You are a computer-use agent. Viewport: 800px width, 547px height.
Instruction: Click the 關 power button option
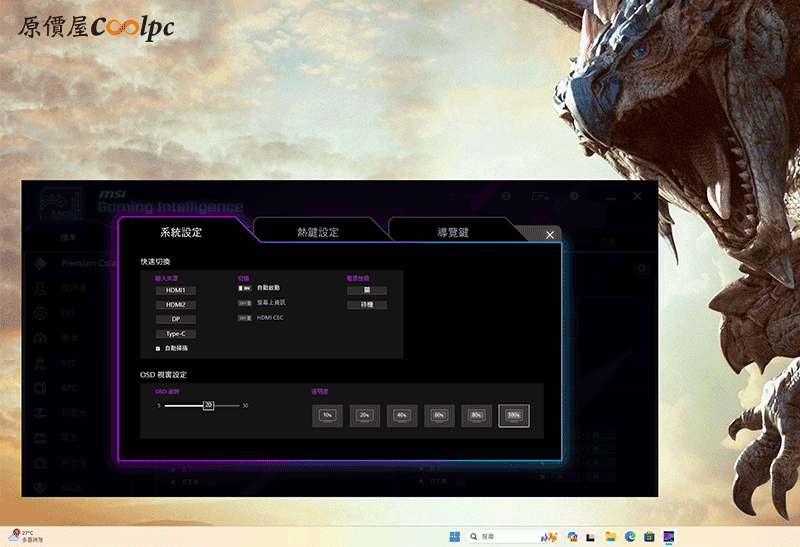click(367, 290)
